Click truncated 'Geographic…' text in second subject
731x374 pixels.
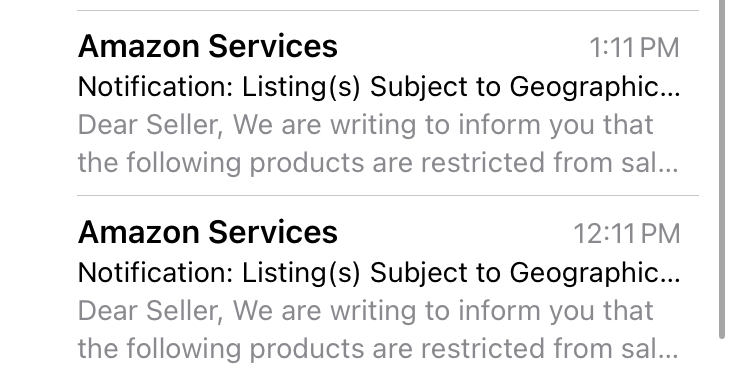(594, 273)
